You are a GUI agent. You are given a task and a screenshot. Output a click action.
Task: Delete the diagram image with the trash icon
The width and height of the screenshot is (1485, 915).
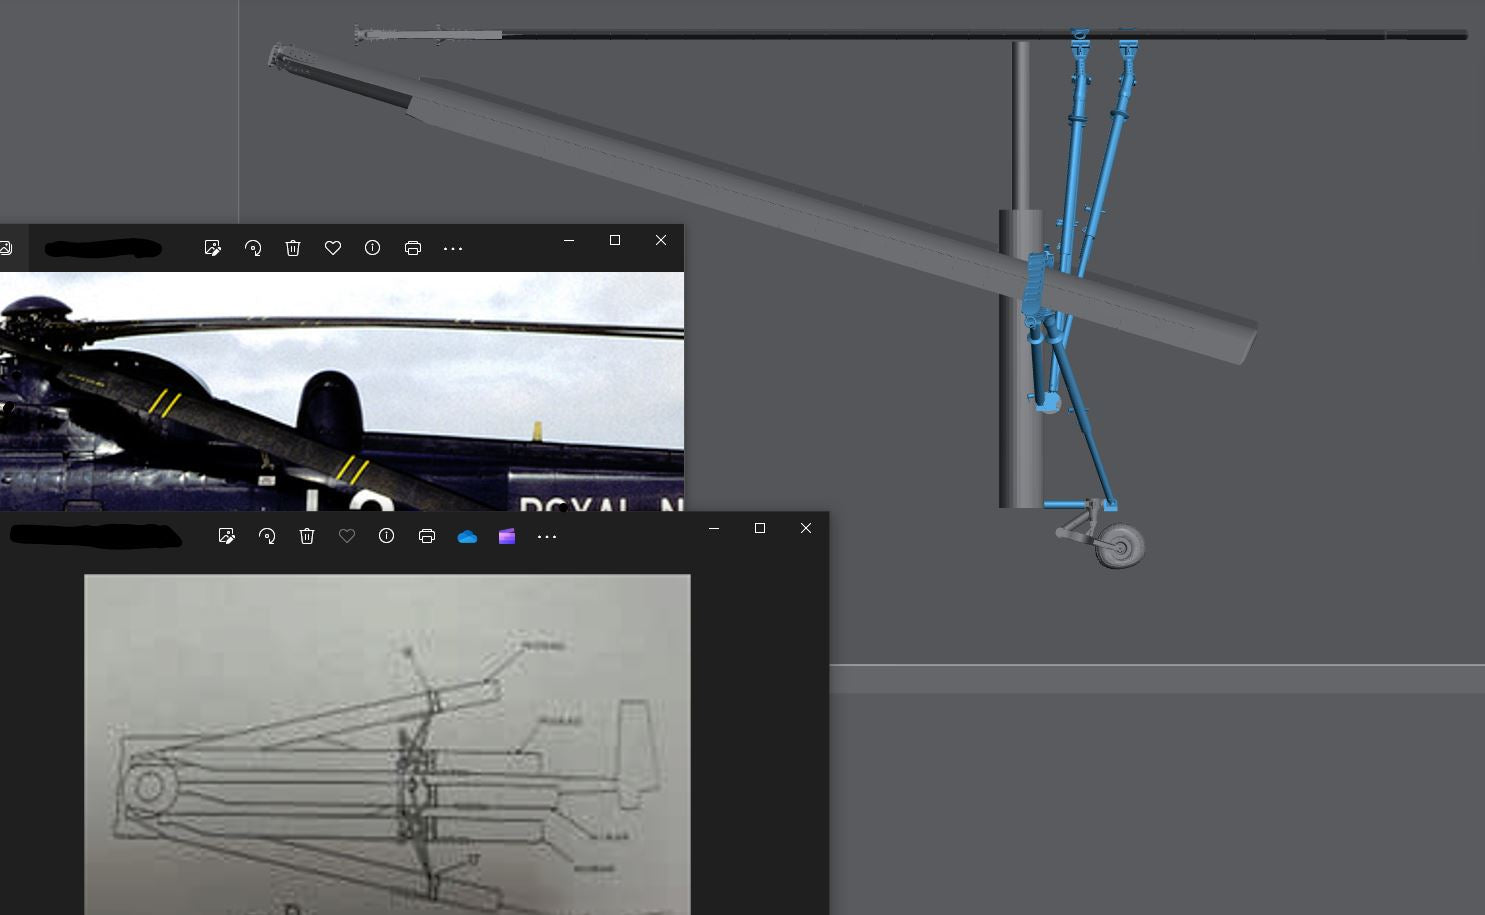point(307,536)
